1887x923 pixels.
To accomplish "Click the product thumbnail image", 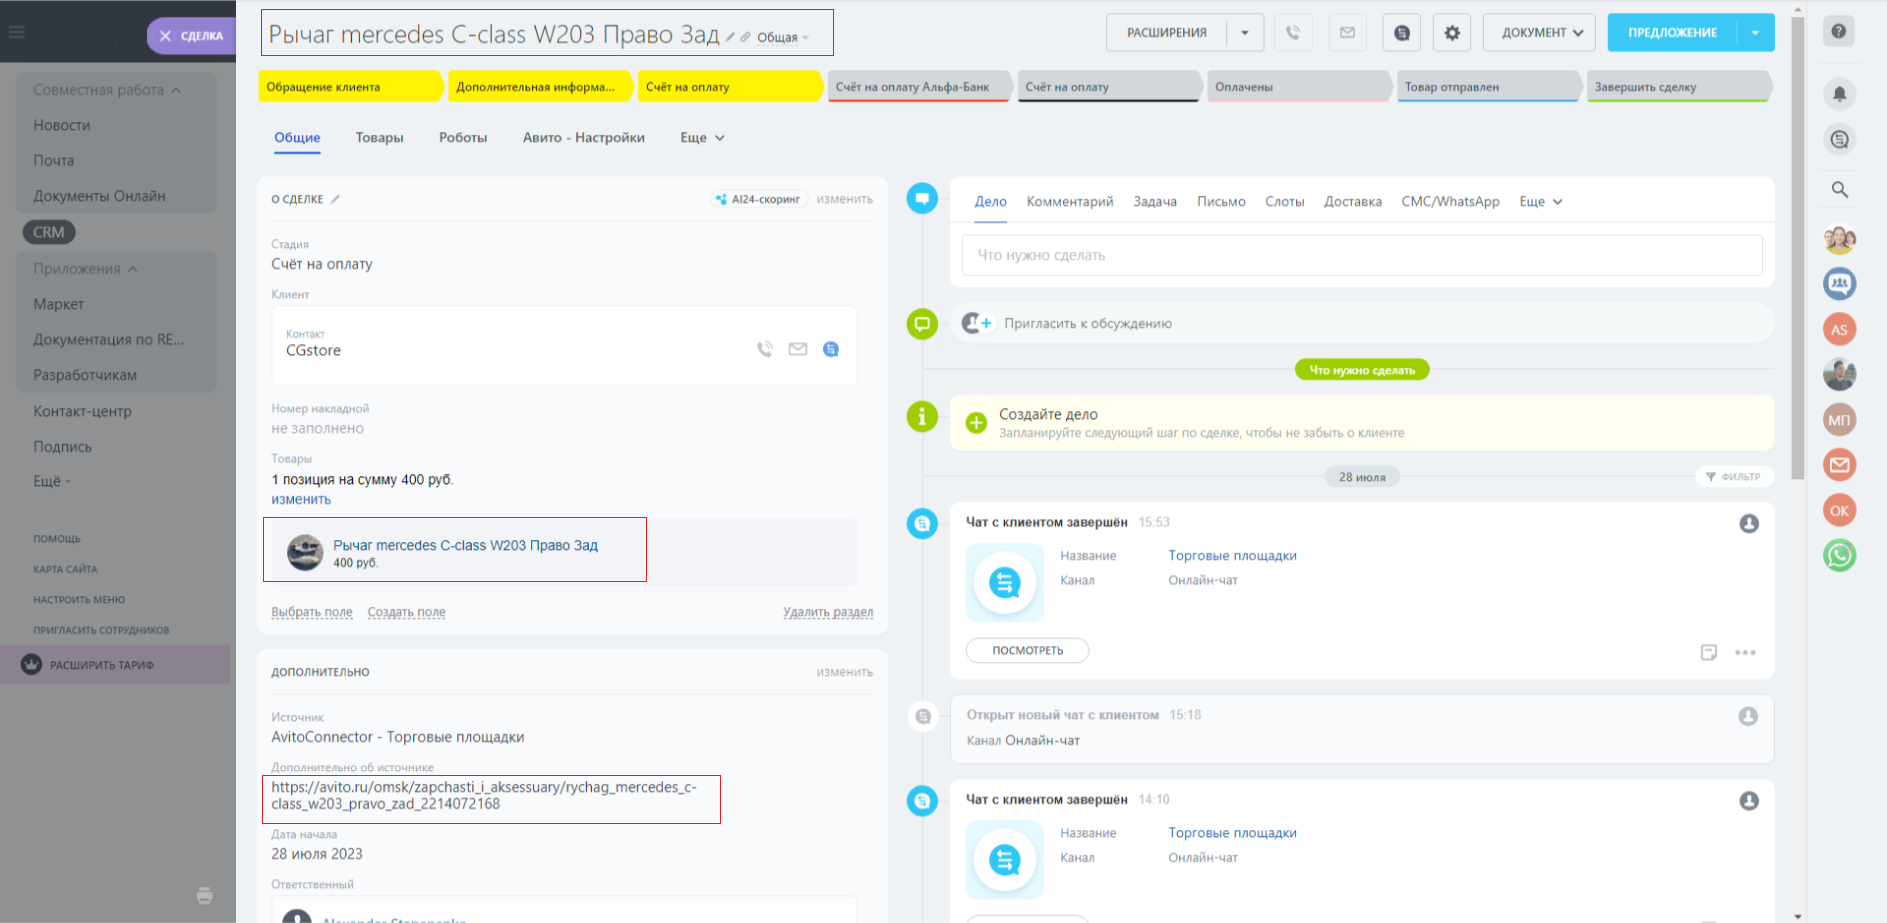I will pyautogui.click(x=305, y=552).
